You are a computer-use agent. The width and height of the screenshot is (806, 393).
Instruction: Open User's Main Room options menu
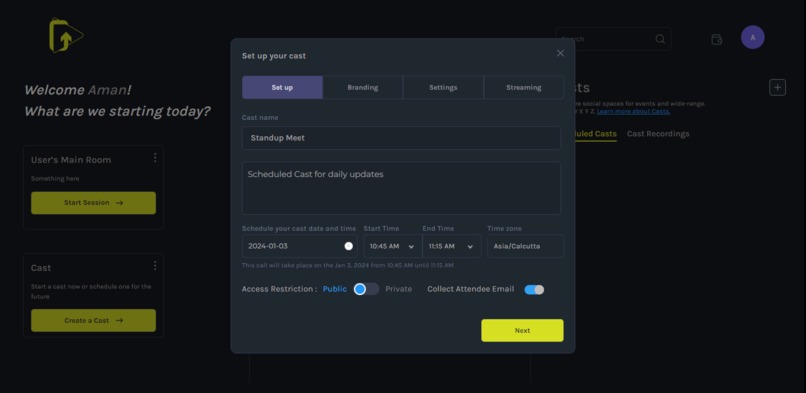(155, 158)
